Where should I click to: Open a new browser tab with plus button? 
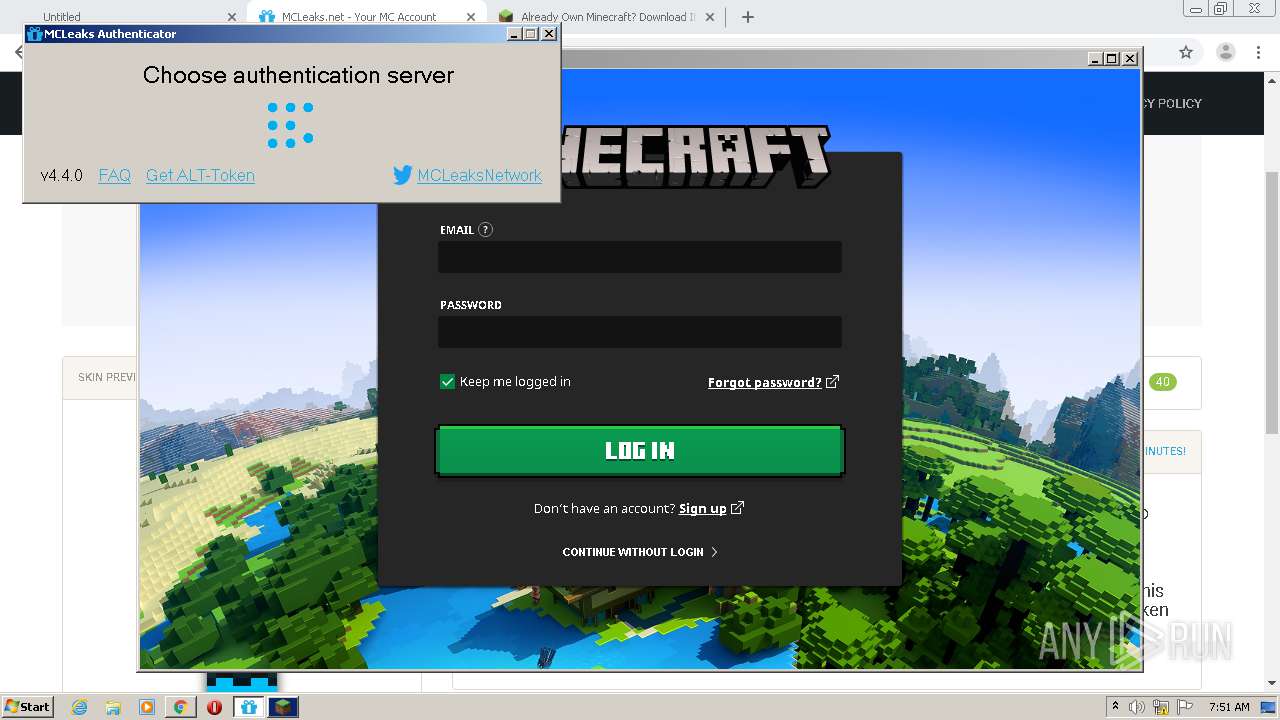point(747,17)
